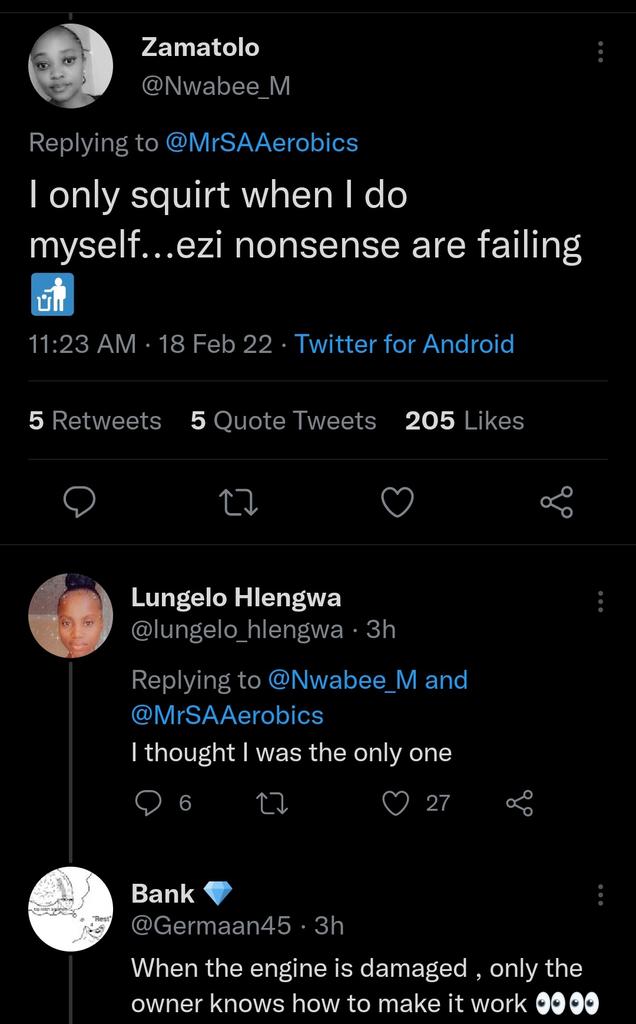Like Lungelo Hlengwa's reply
Image resolution: width=636 pixels, height=1024 pixels.
397,802
